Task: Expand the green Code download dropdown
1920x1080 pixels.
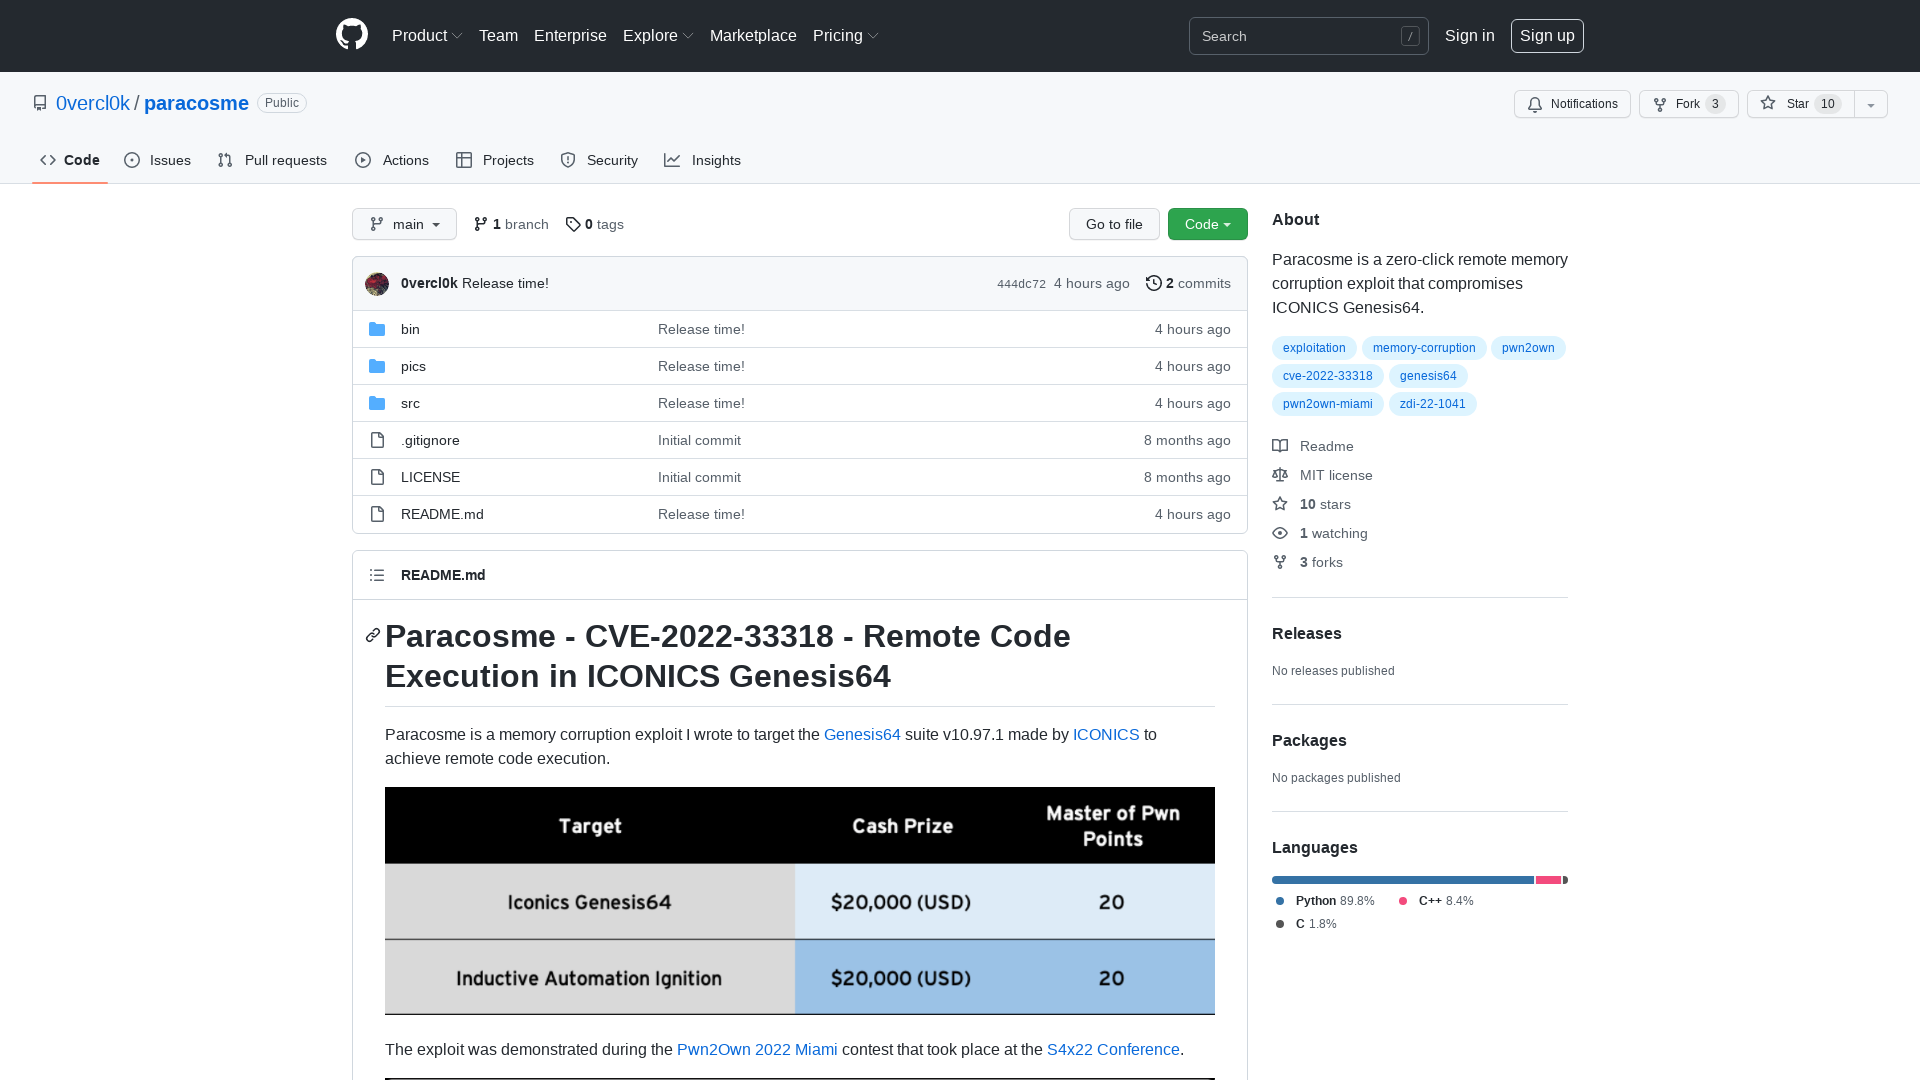Action: (1207, 224)
